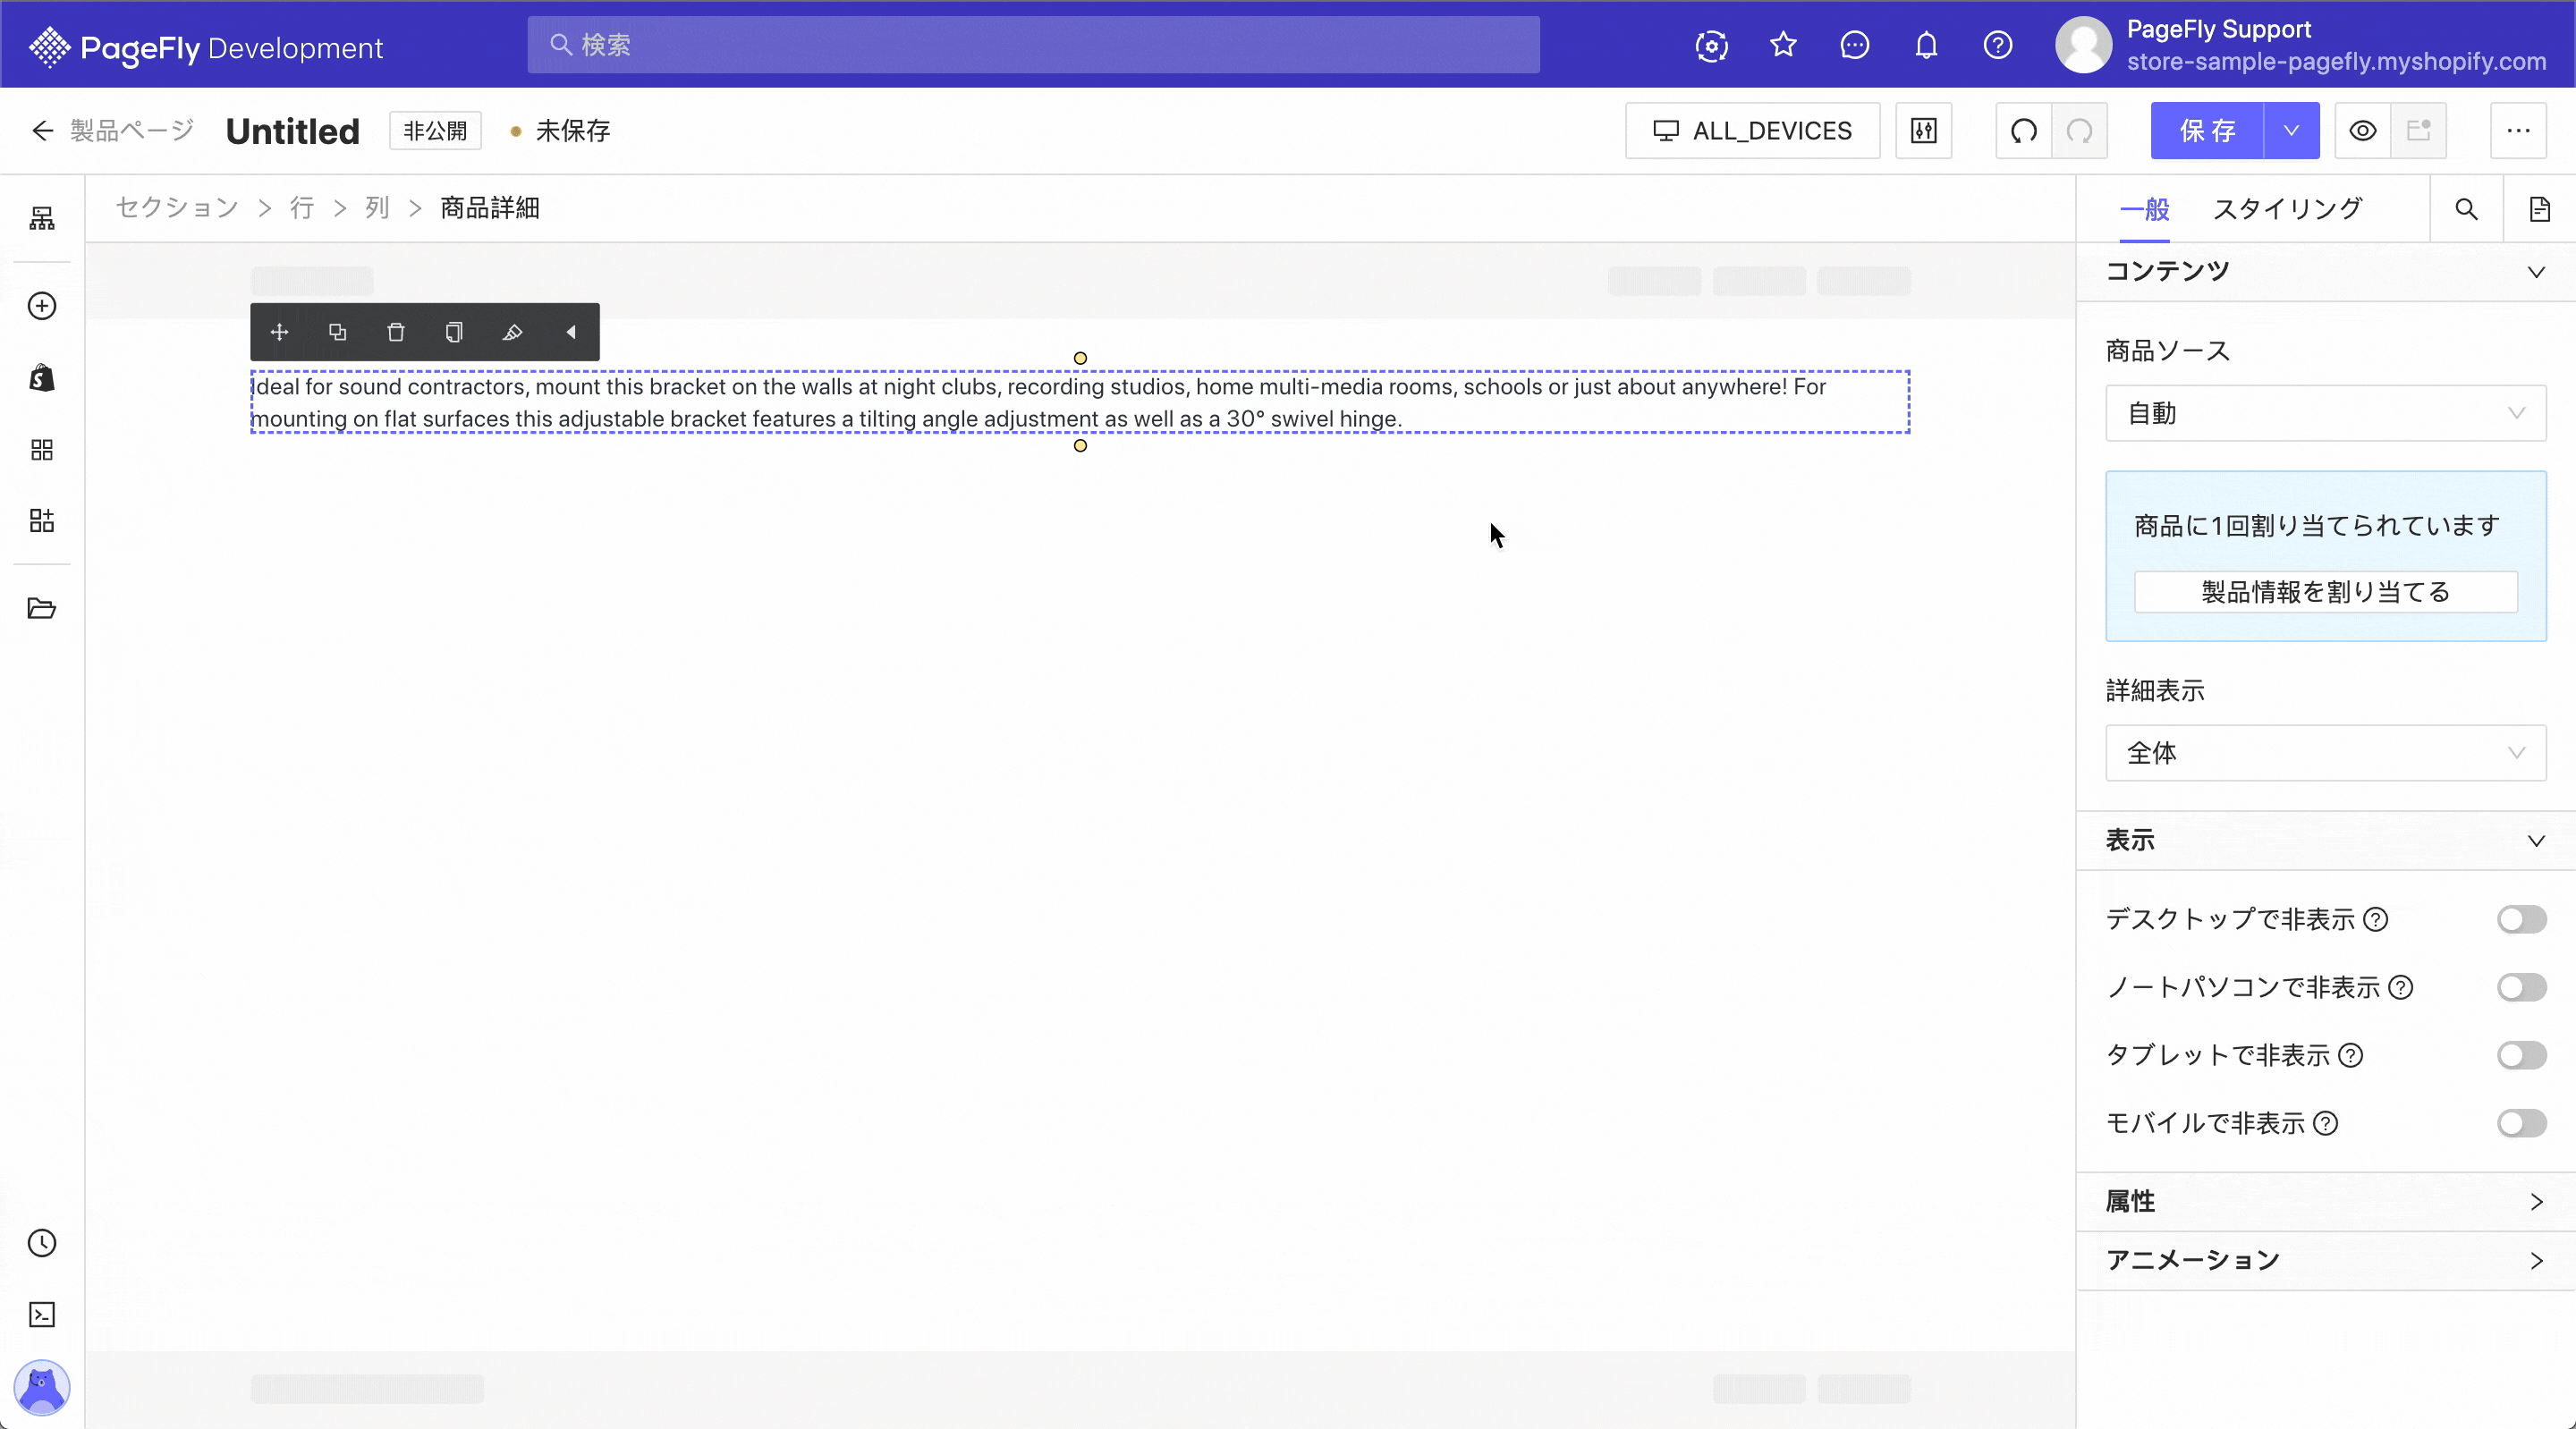Open the four-squares grid icon in sidebar
The image size is (2576, 1429).
pyautogui.click(x=42, y=450)
